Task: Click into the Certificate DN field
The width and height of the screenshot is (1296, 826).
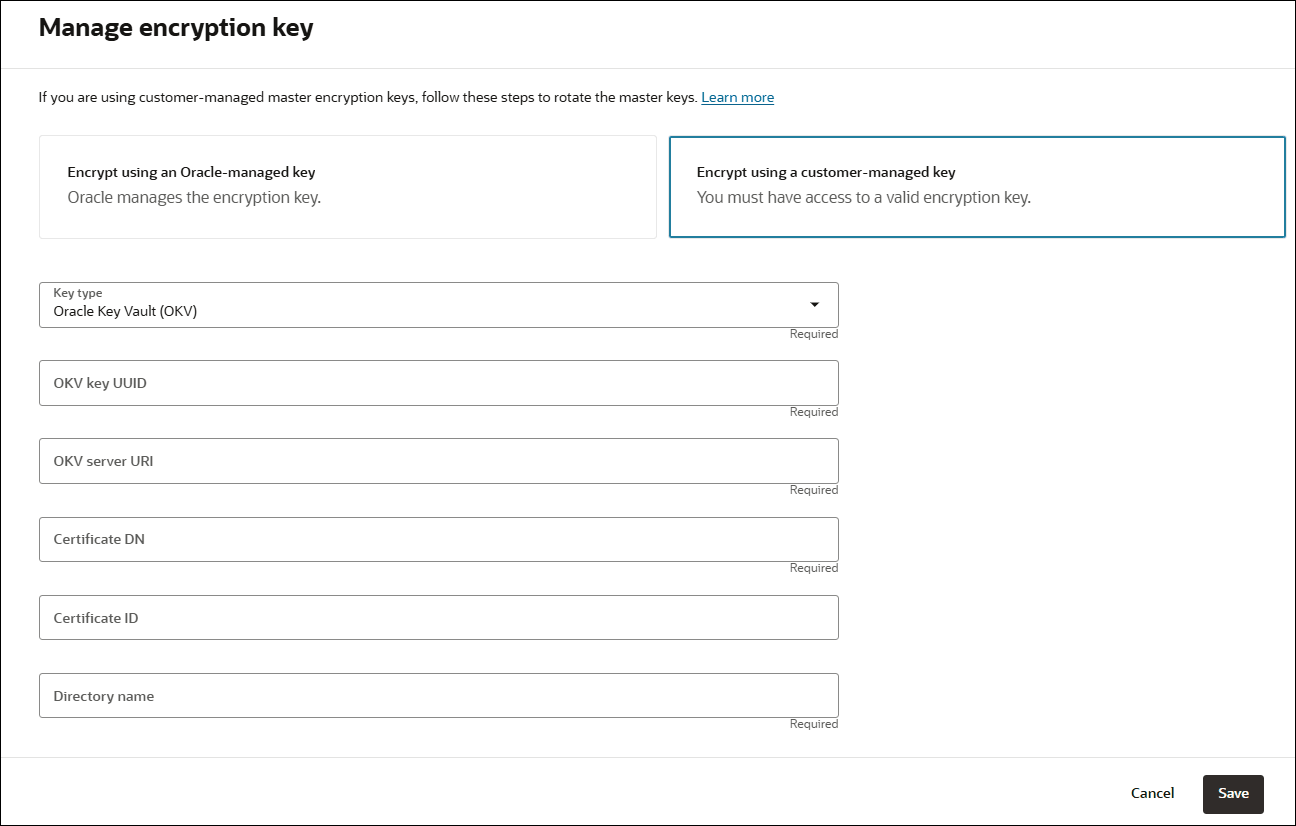Action: point(438,539)
